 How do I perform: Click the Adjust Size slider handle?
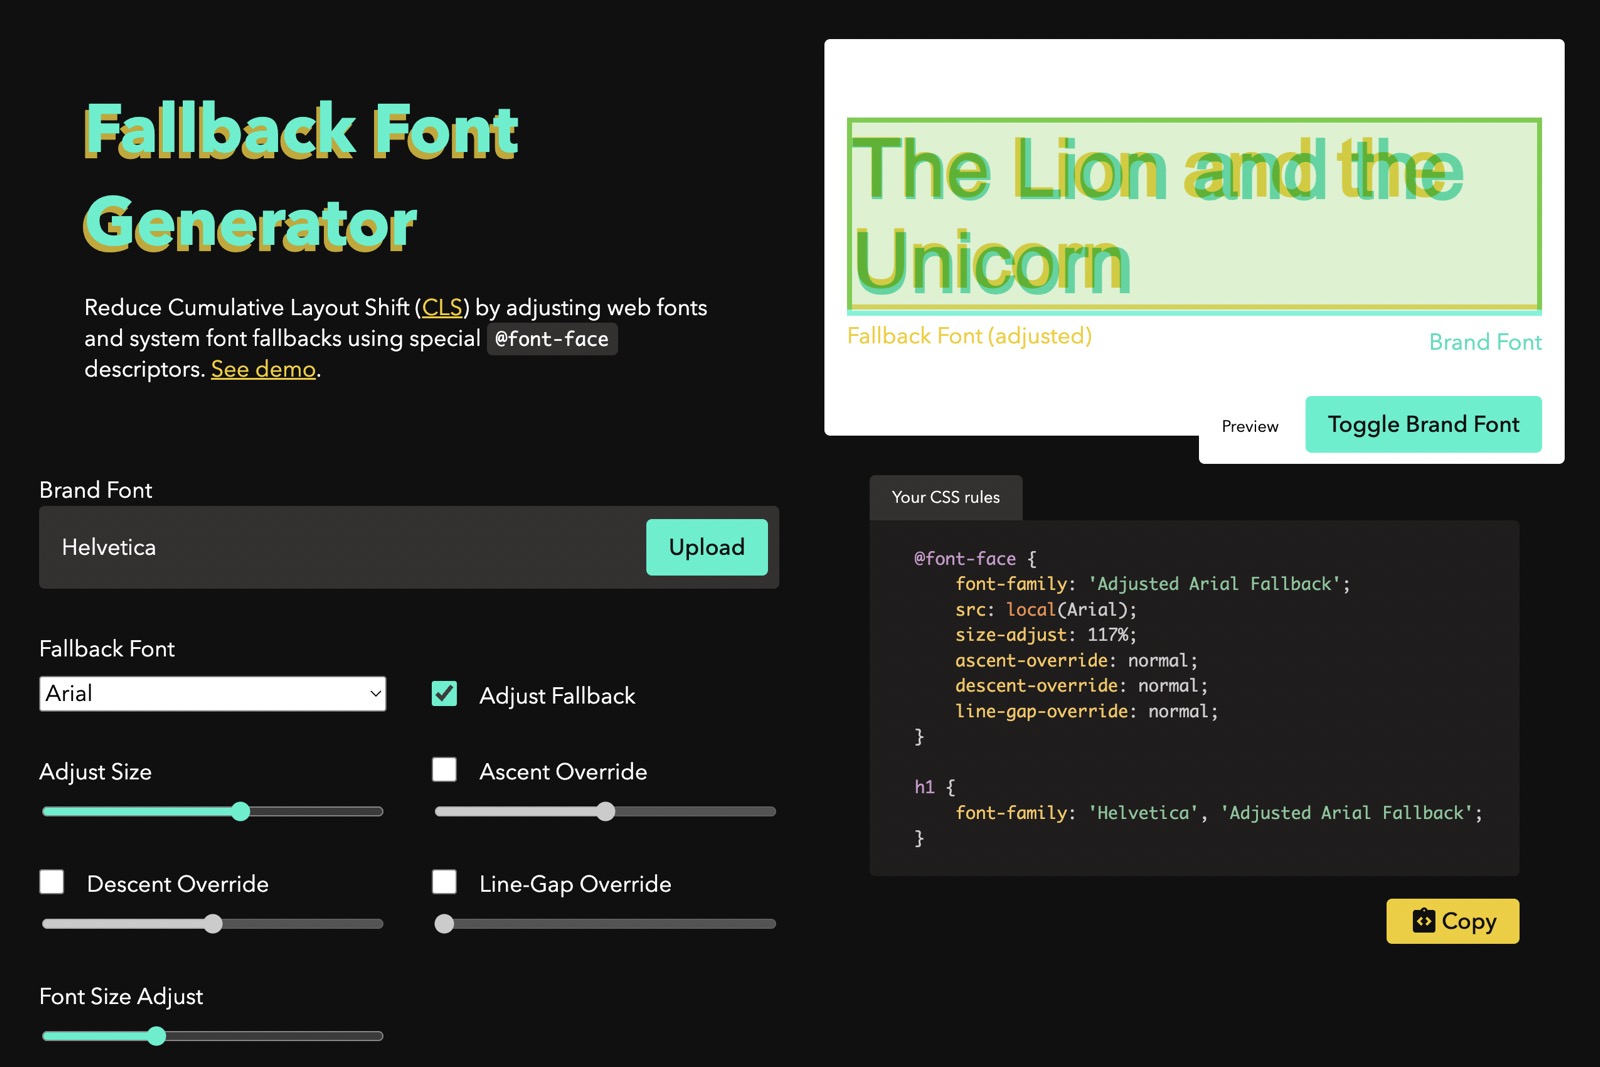[240, 812]
